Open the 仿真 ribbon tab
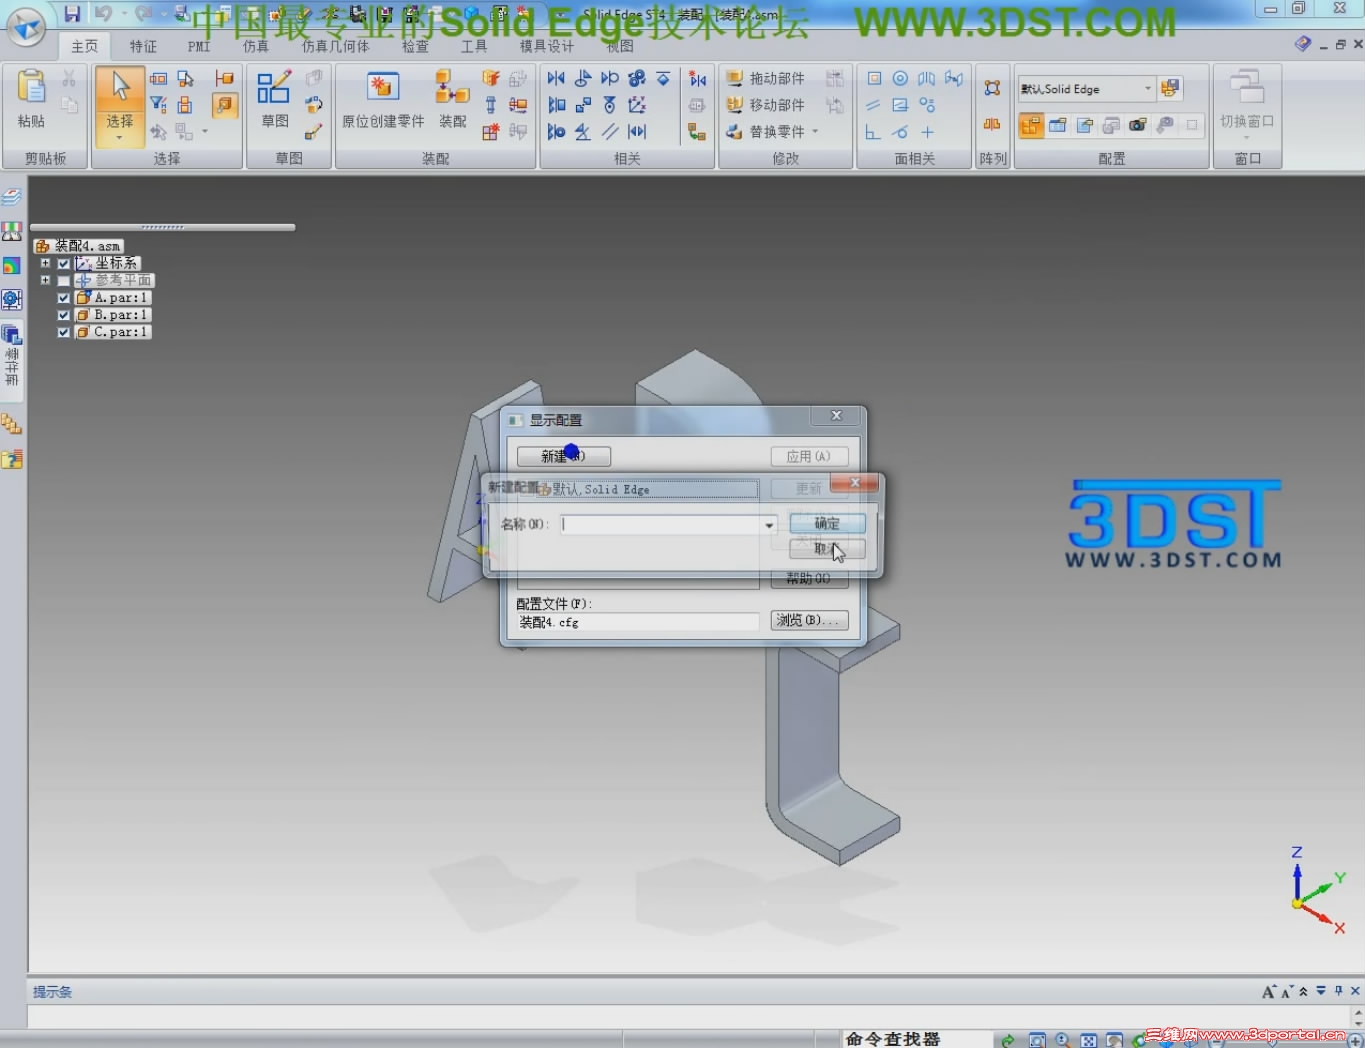The height and width of the screenshot is (1048, 1365). pyautogui.click(x=256, y=45)
